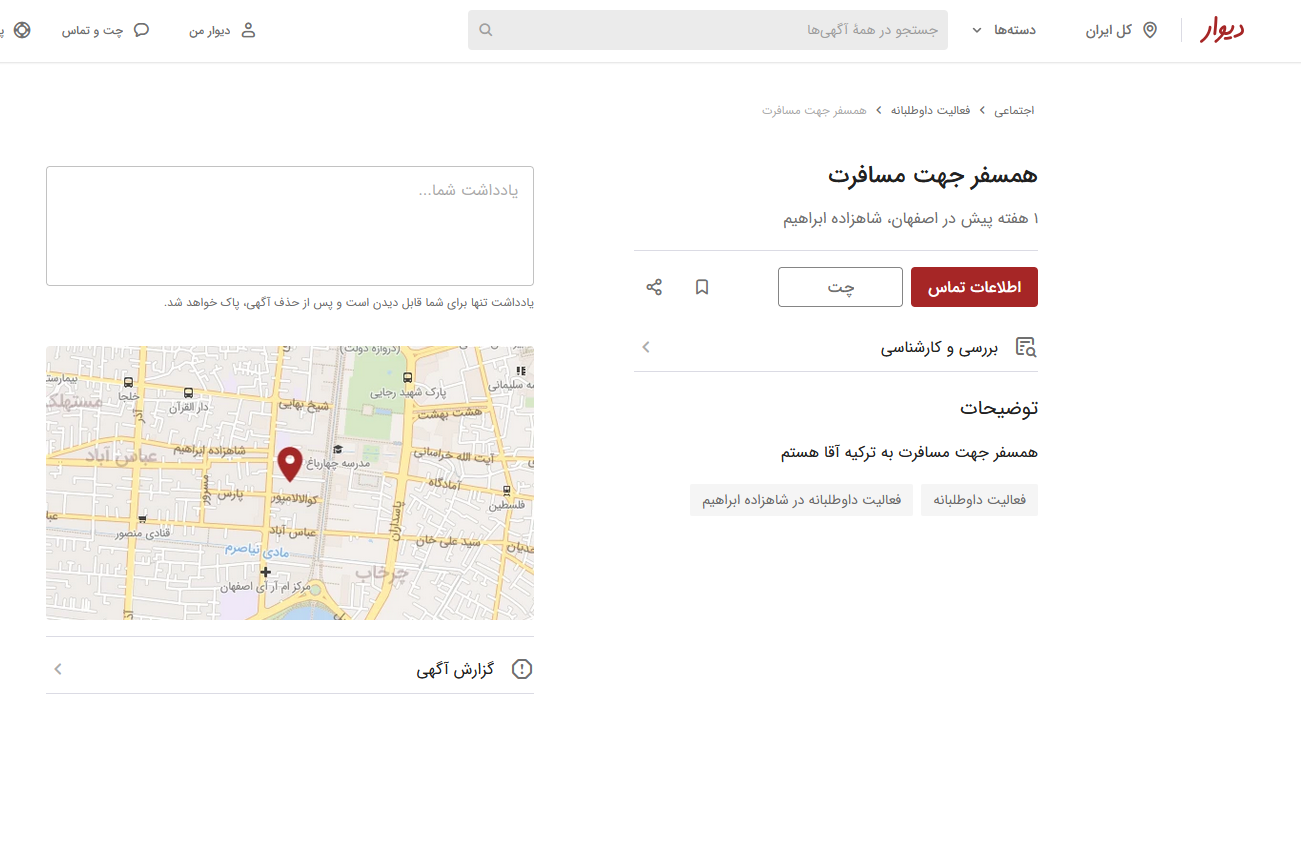Click the chat bubble icon in header
The height and width of the screenshot is (867, 1301).
click(x=142, y=30)
